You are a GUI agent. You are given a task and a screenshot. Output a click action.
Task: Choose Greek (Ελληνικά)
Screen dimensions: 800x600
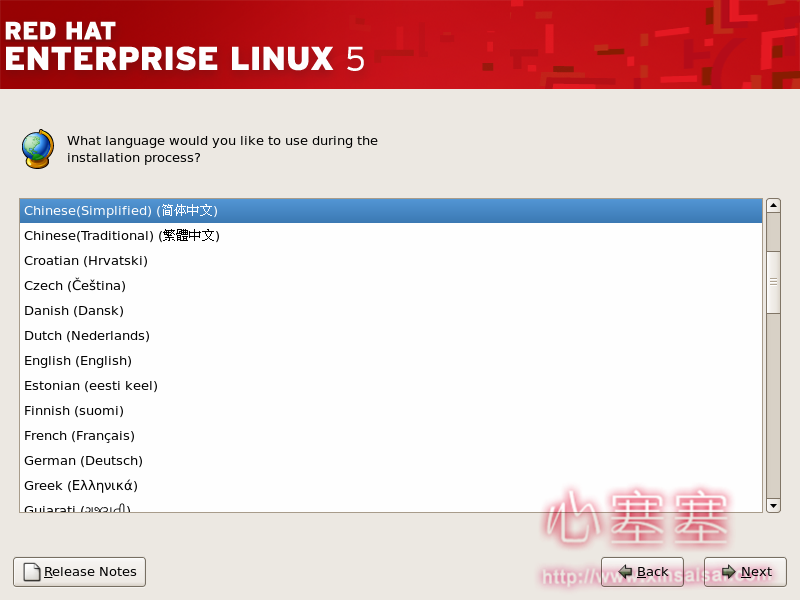coord(391,486)
